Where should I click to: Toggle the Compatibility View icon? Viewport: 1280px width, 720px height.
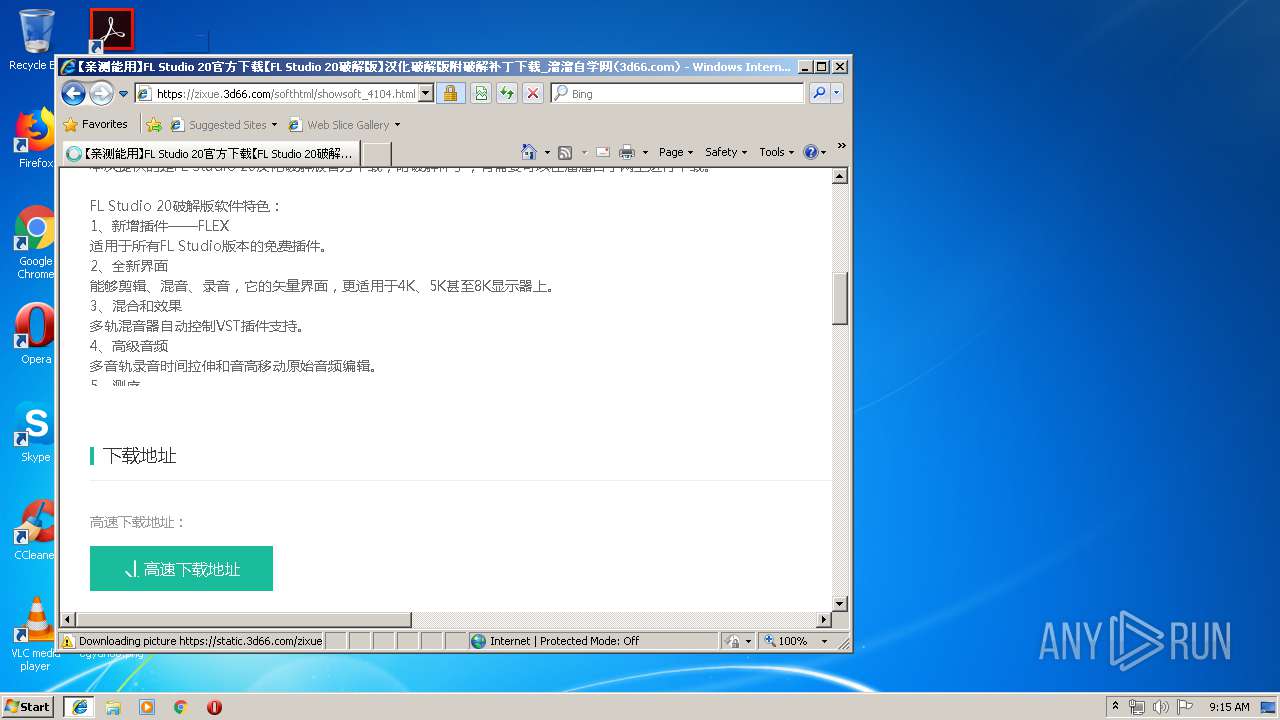481,94
